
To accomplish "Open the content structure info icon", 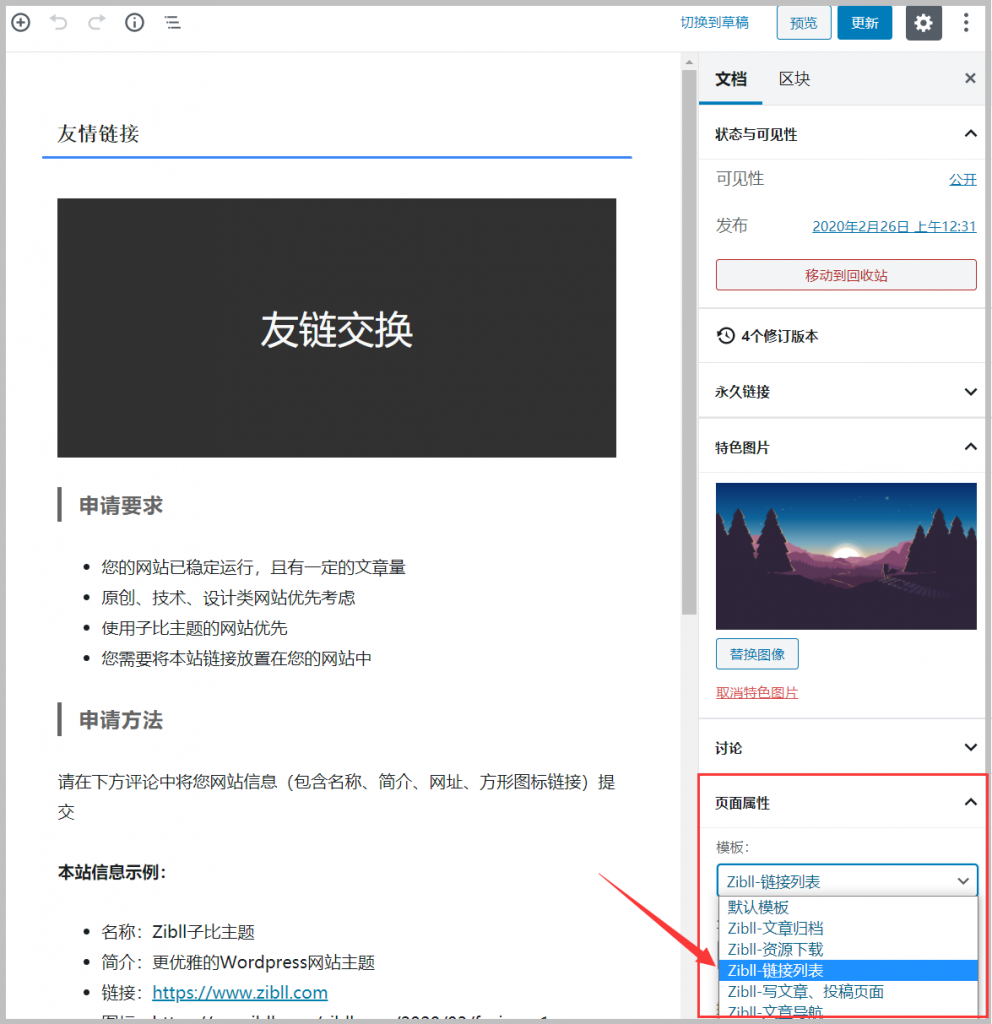I will (x=134, y=22).
